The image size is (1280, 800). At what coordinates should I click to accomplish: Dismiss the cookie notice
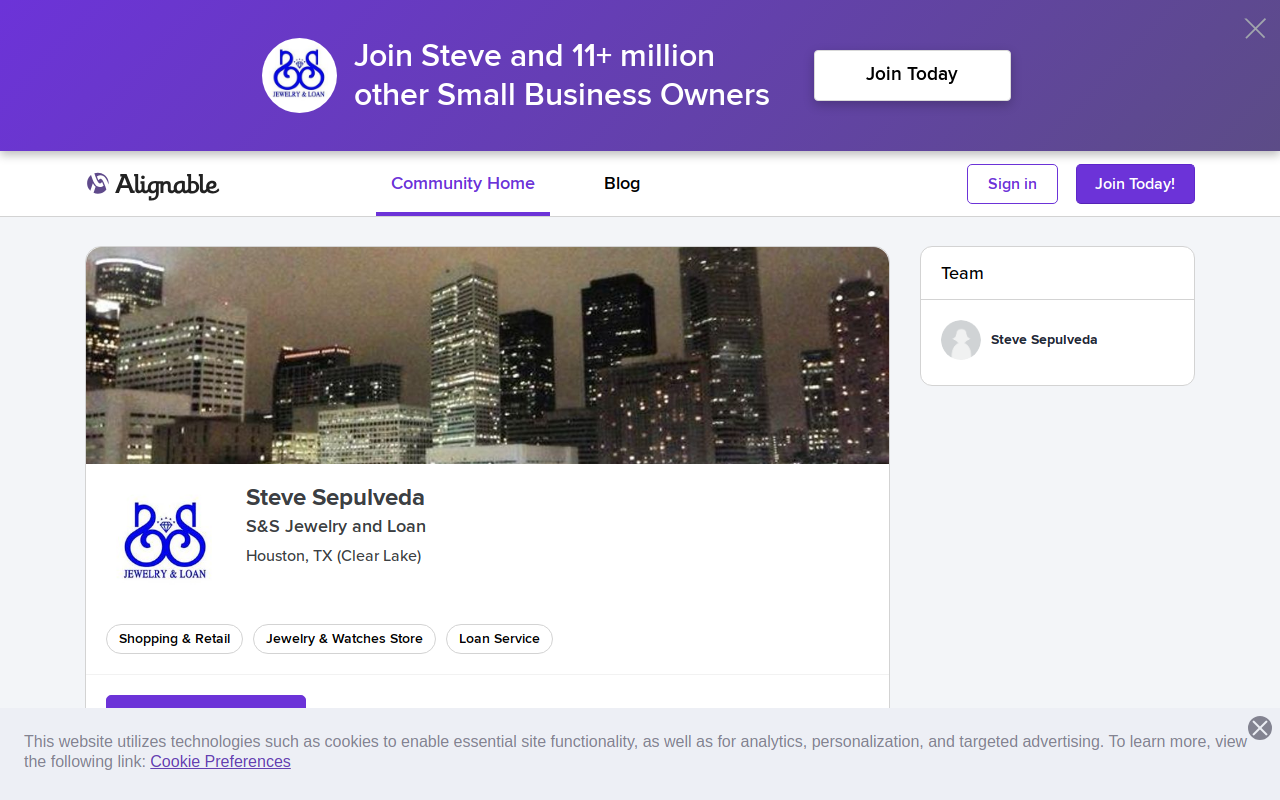click(x=1260, y=728)
